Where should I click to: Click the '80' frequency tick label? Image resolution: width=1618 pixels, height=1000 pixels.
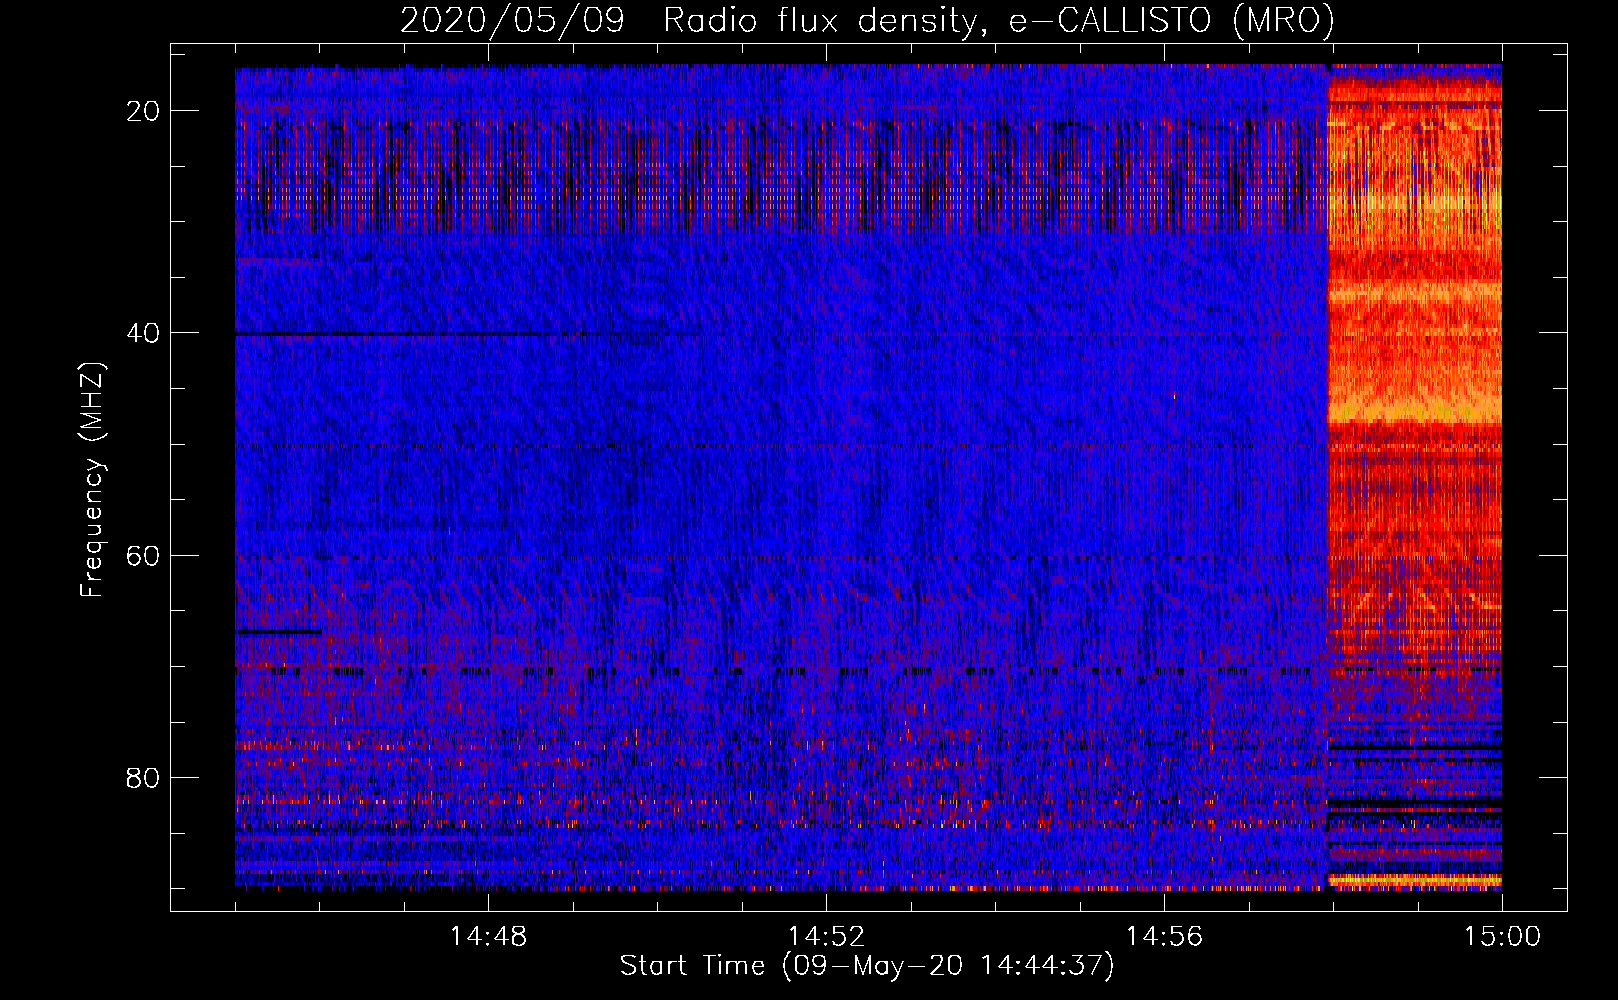[x=144, y=777]
